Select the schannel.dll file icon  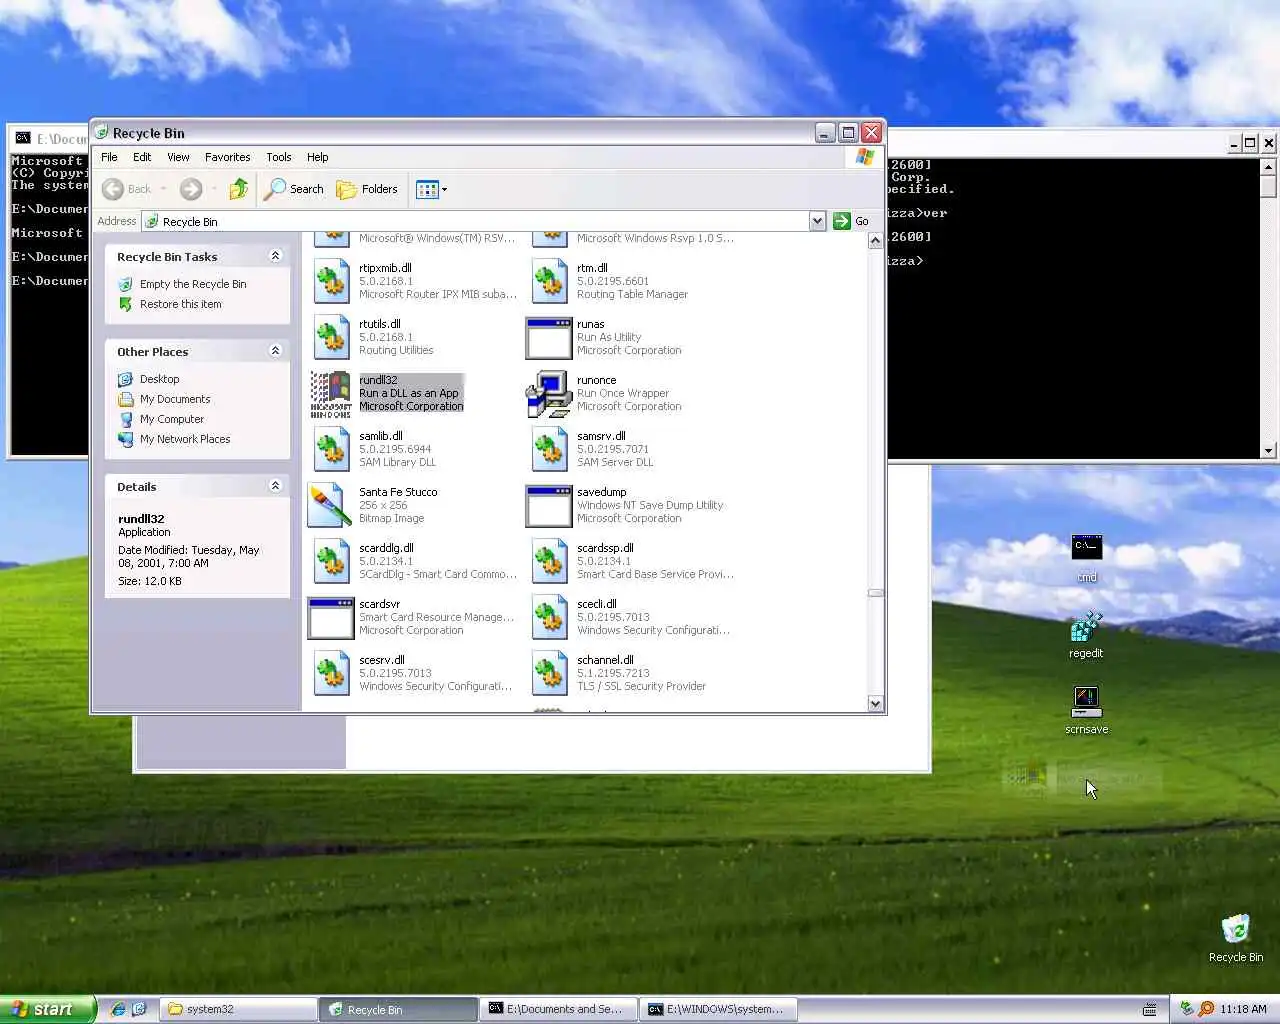point(549,674)
